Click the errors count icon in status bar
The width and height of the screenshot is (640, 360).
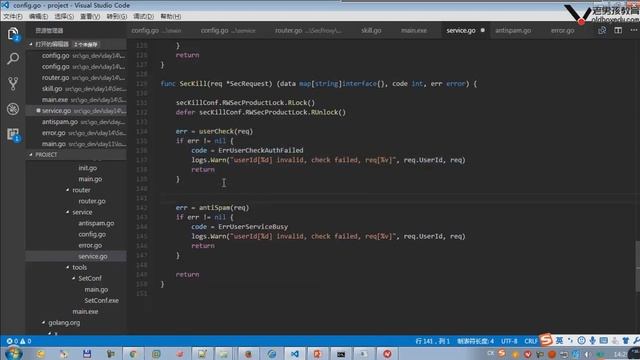coord(9,341)
